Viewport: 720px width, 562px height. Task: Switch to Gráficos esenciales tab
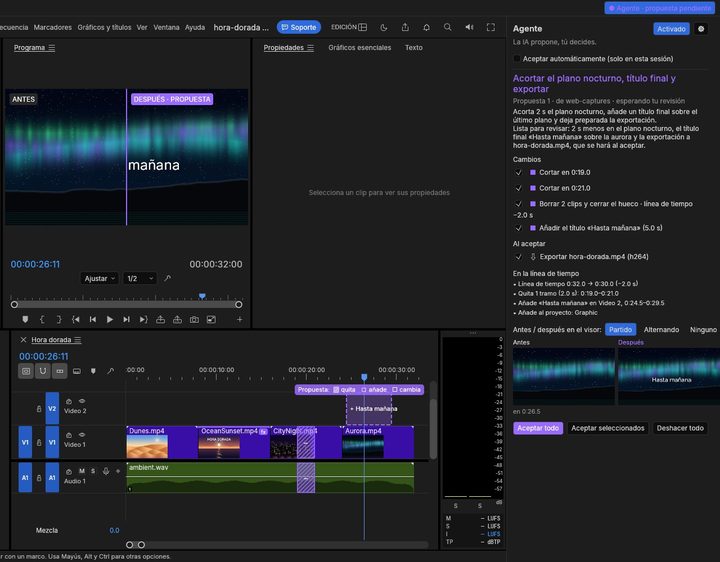[x=360, y=48]
